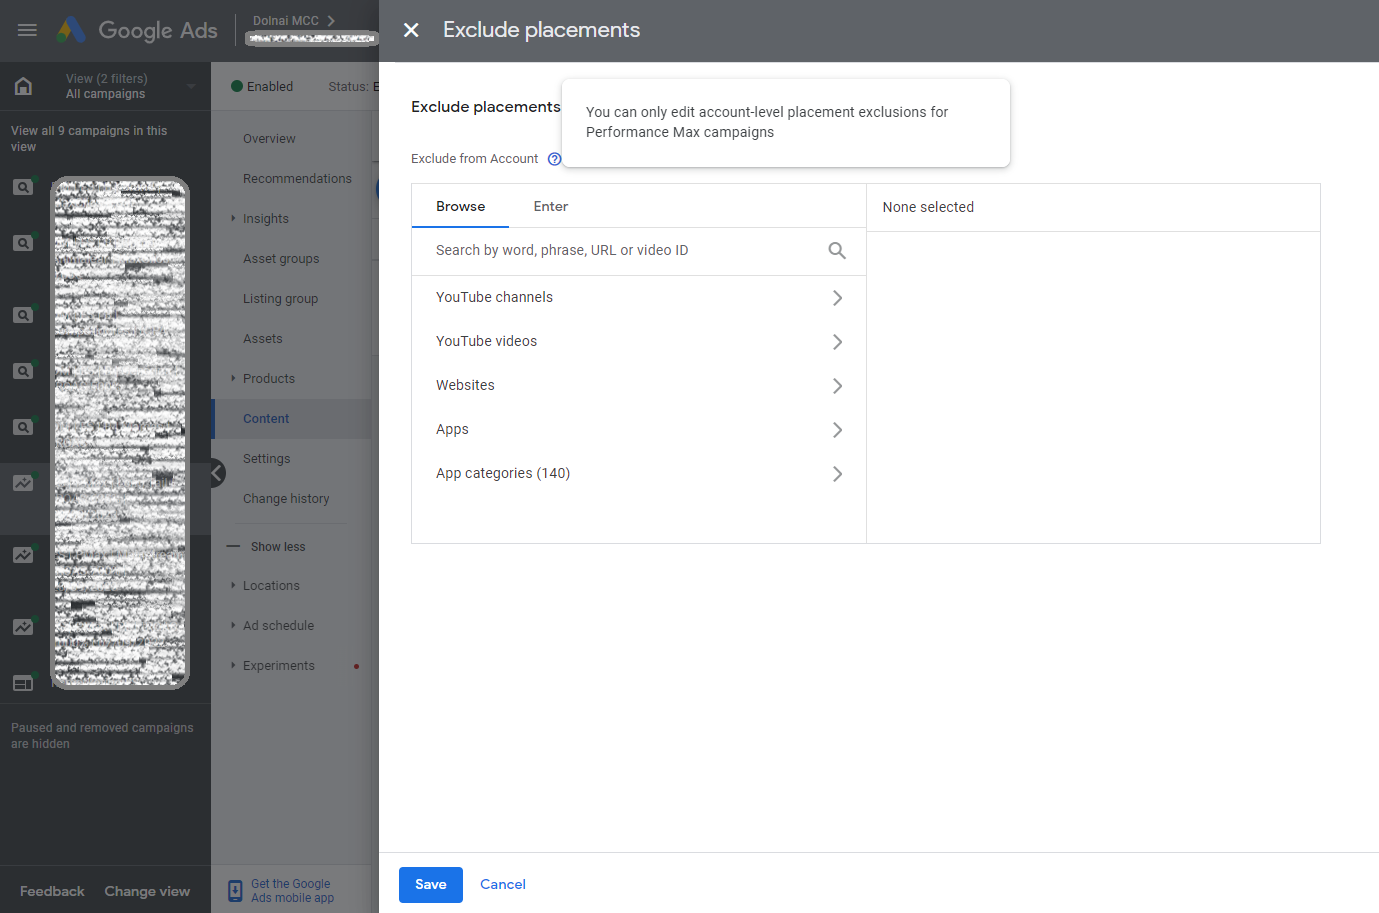The width and height of the screenshot is (1379, 913).
Task: Open the Feedback link
Action: click(x=51, y=890)
